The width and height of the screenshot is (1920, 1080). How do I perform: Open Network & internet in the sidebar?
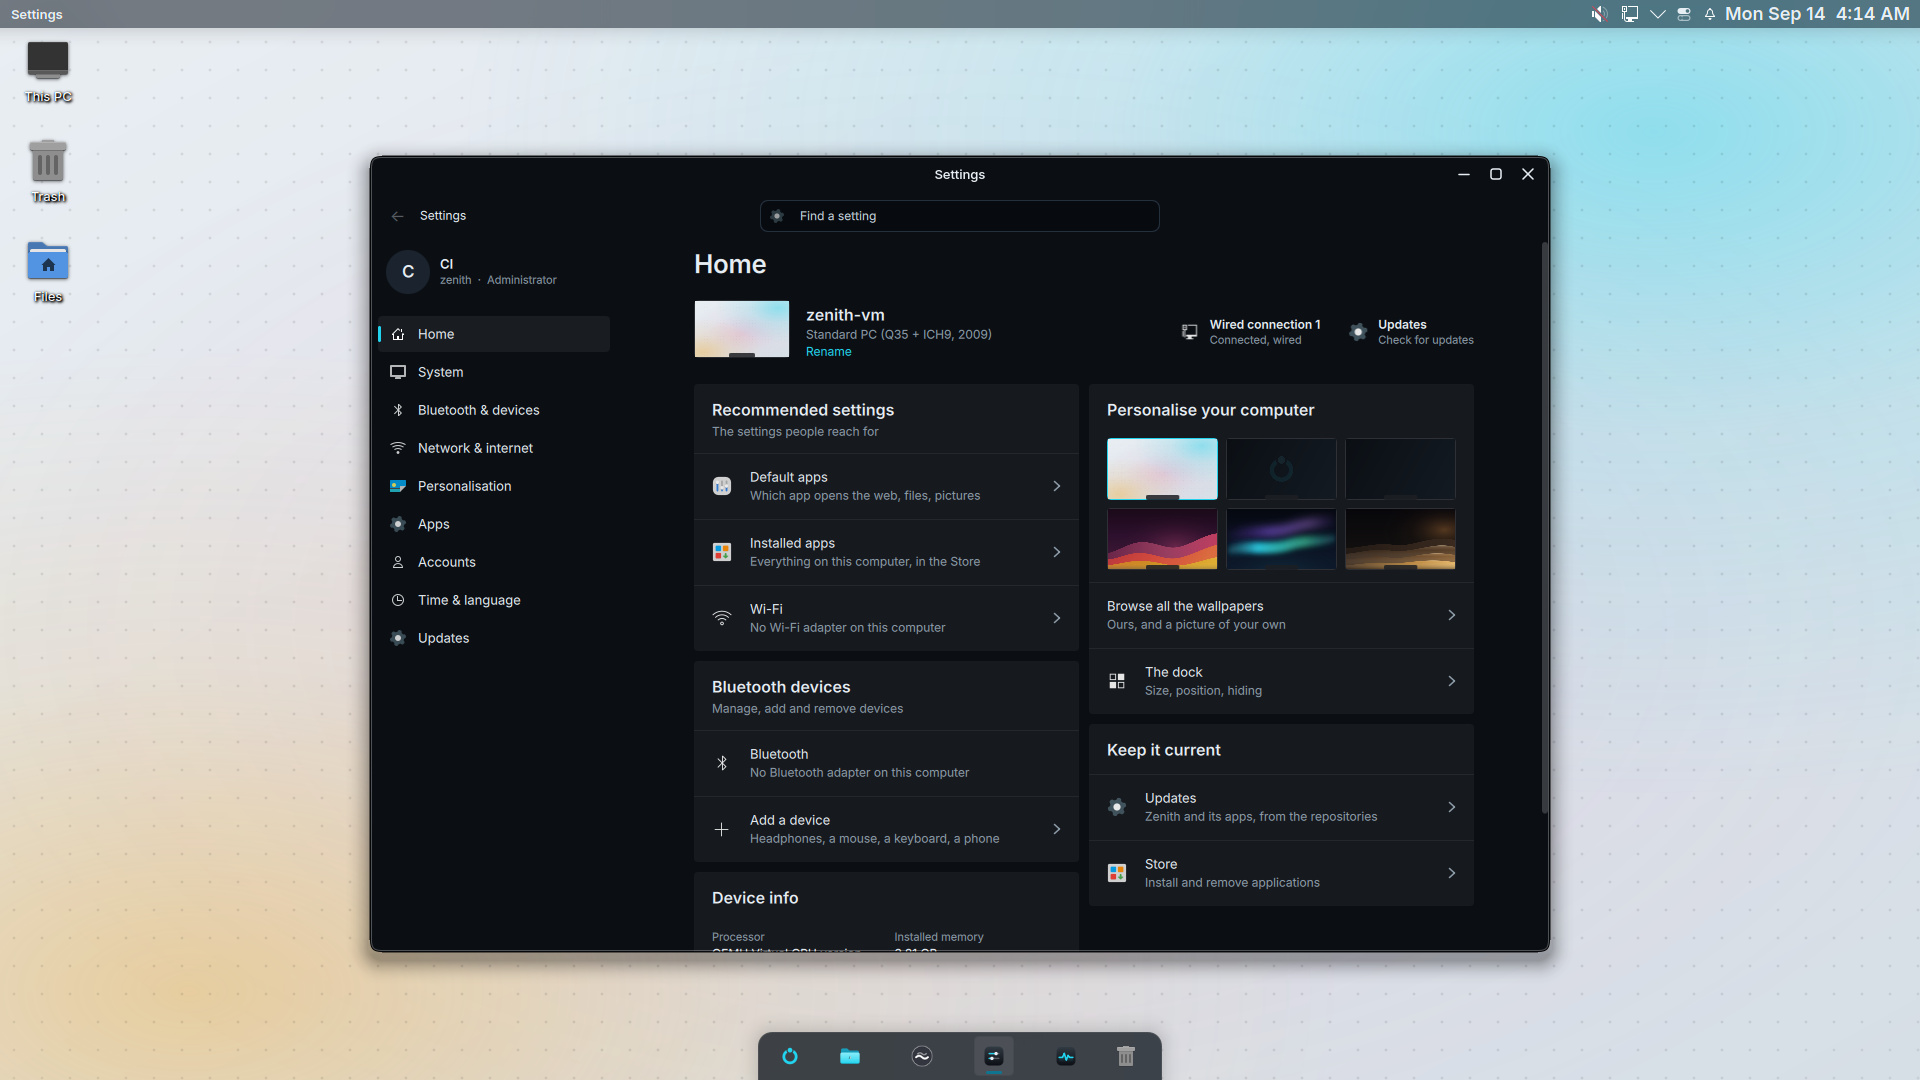(494, 448)
